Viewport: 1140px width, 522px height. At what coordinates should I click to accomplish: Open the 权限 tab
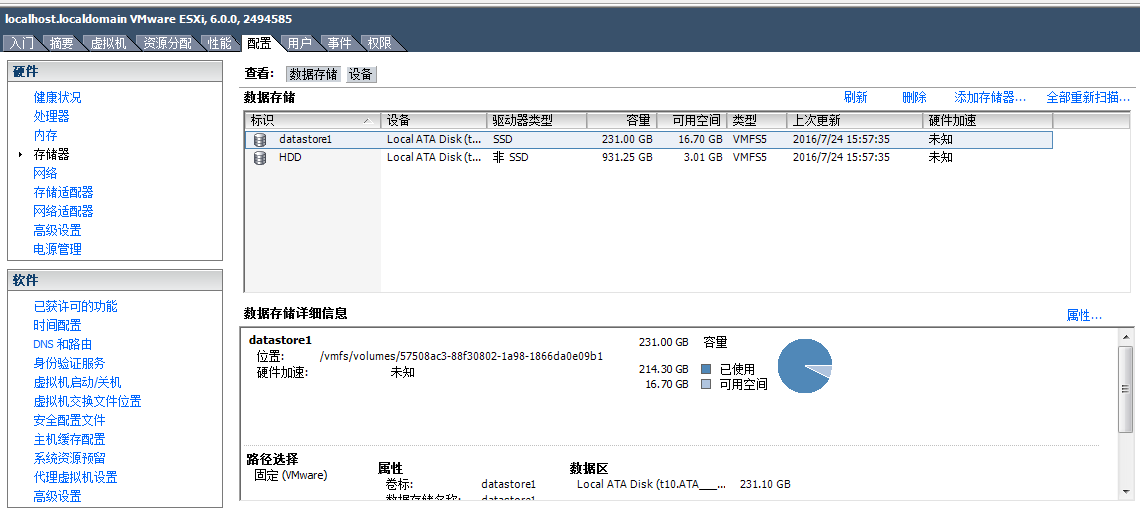(x=380, y=44)
